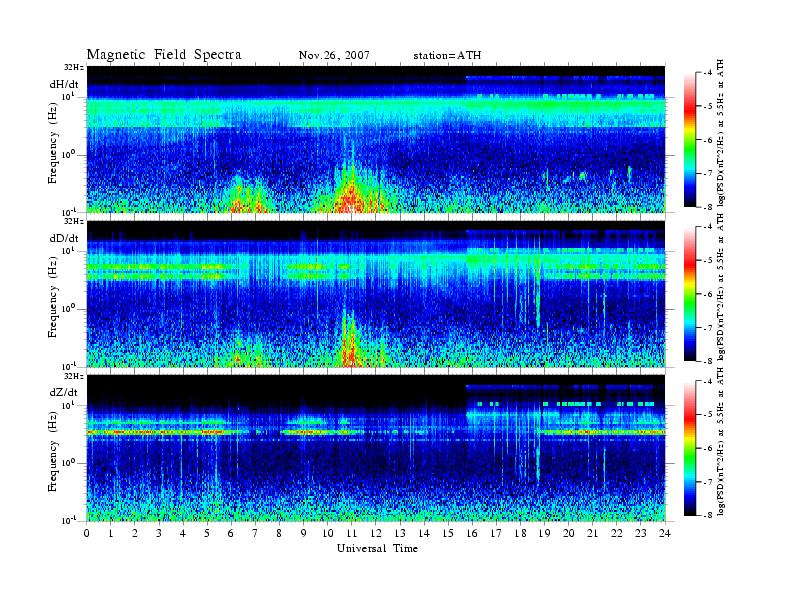Click hour tick "6" on the time axis
Screen dimensions: 792x612
(x=231, y=534)
